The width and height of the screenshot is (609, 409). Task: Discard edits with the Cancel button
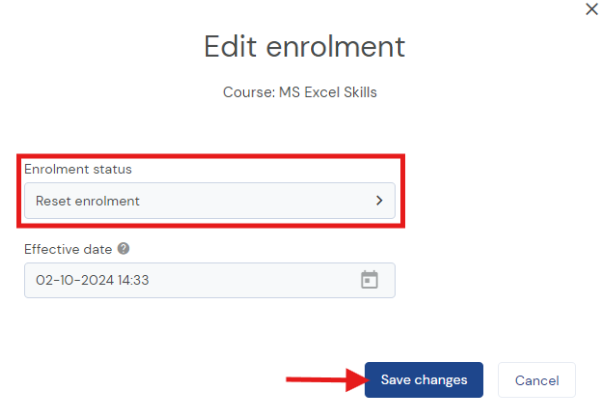(537, 380)
